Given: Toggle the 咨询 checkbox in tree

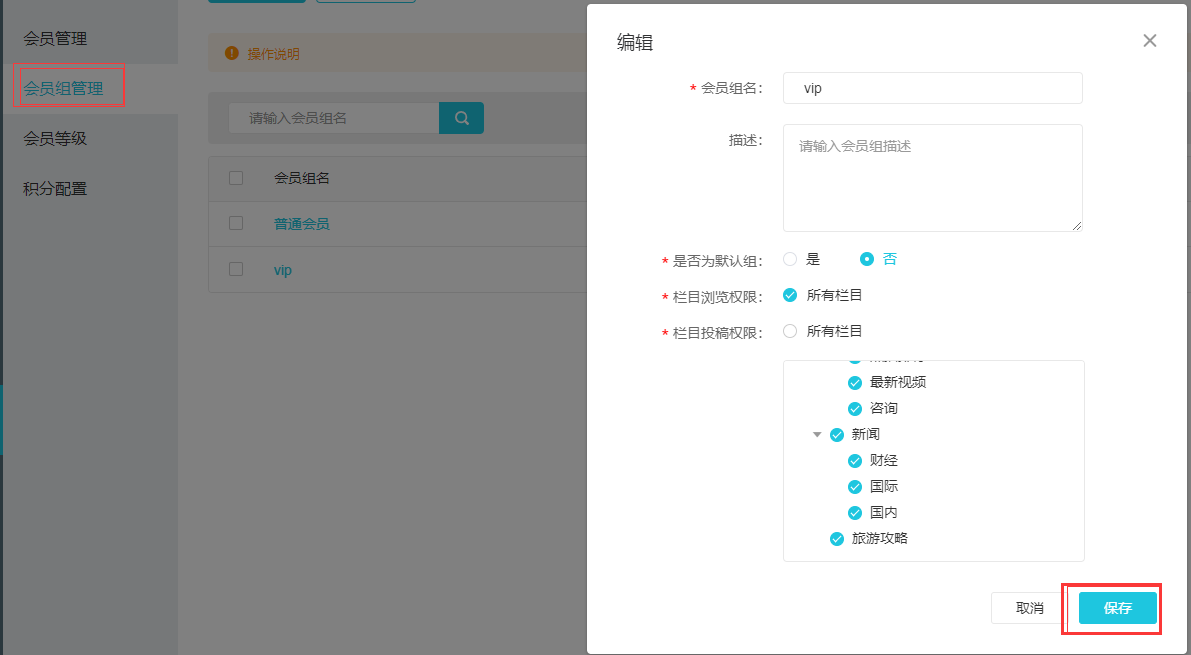Looking at the screenshot, I should click(855, 409).
